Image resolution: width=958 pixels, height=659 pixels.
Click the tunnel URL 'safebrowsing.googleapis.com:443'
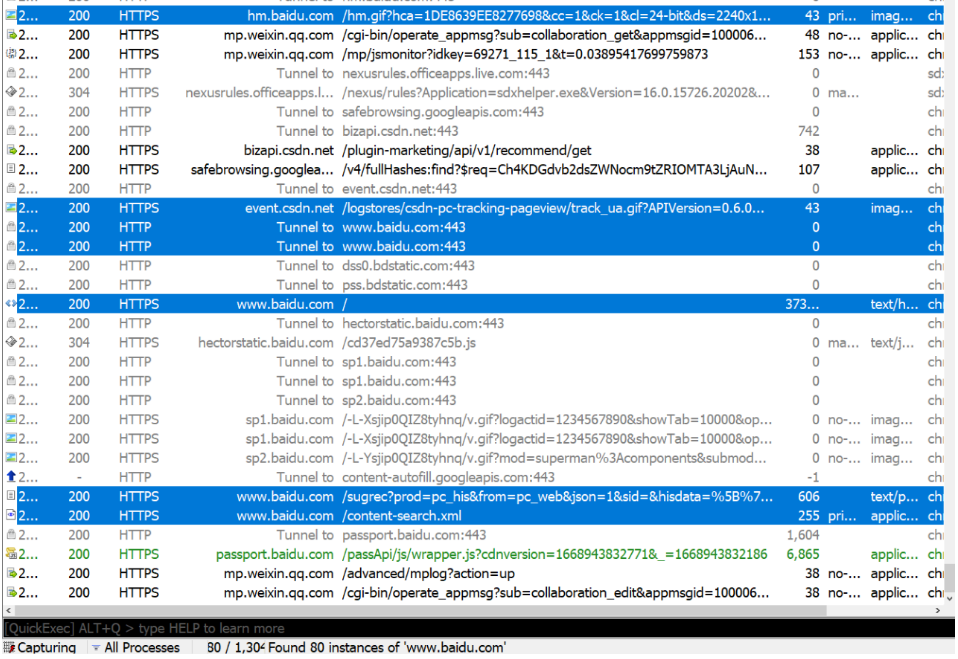pos(443,112)
